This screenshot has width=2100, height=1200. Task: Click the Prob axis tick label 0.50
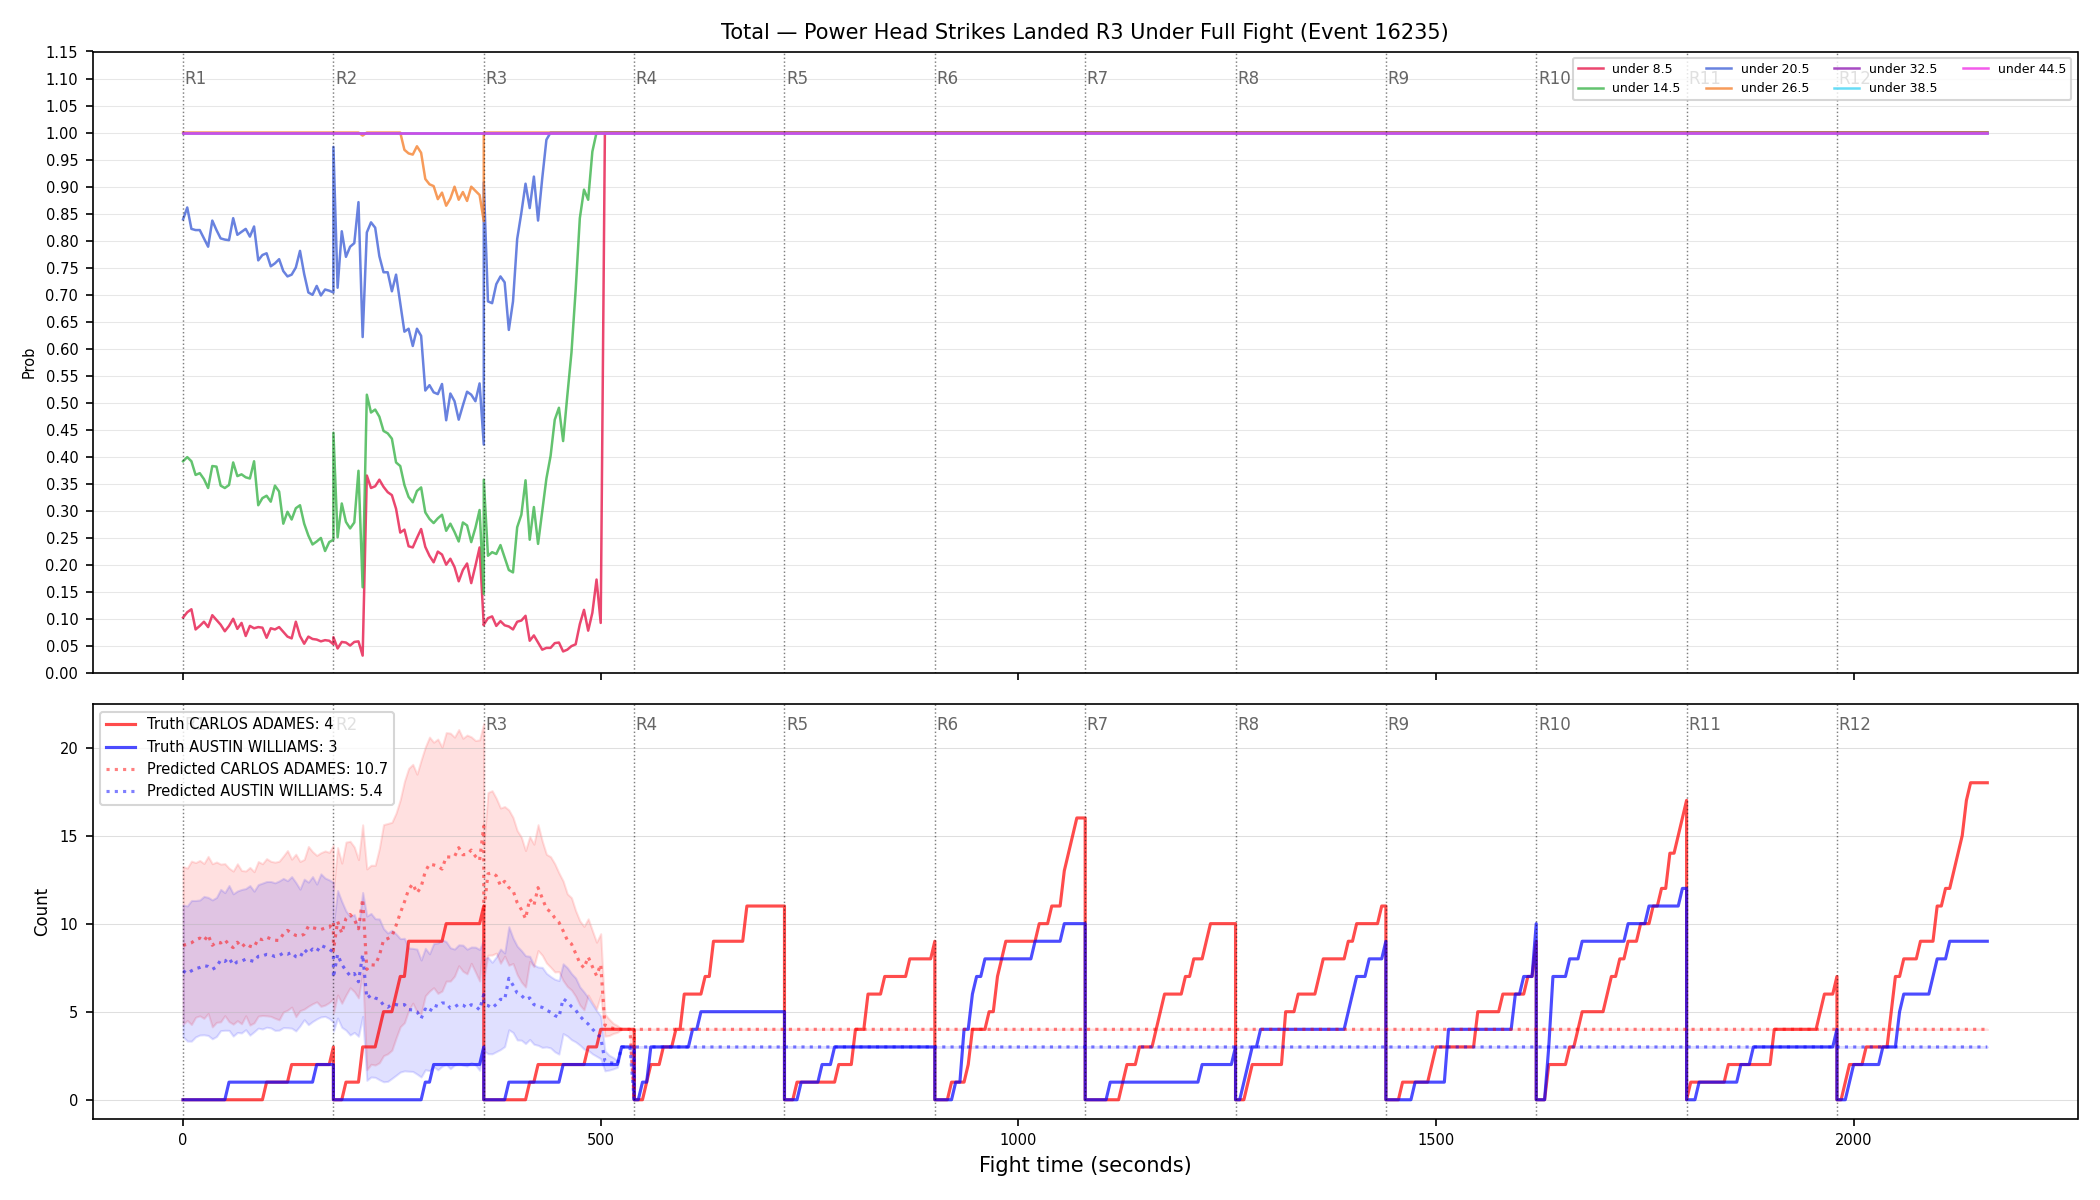[x=62, y=403]
